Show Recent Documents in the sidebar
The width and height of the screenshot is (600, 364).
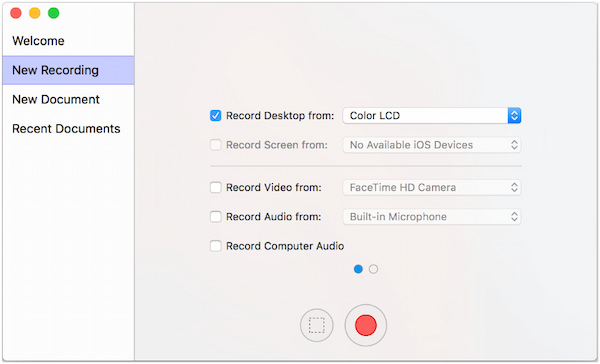[x=68, y=129]
